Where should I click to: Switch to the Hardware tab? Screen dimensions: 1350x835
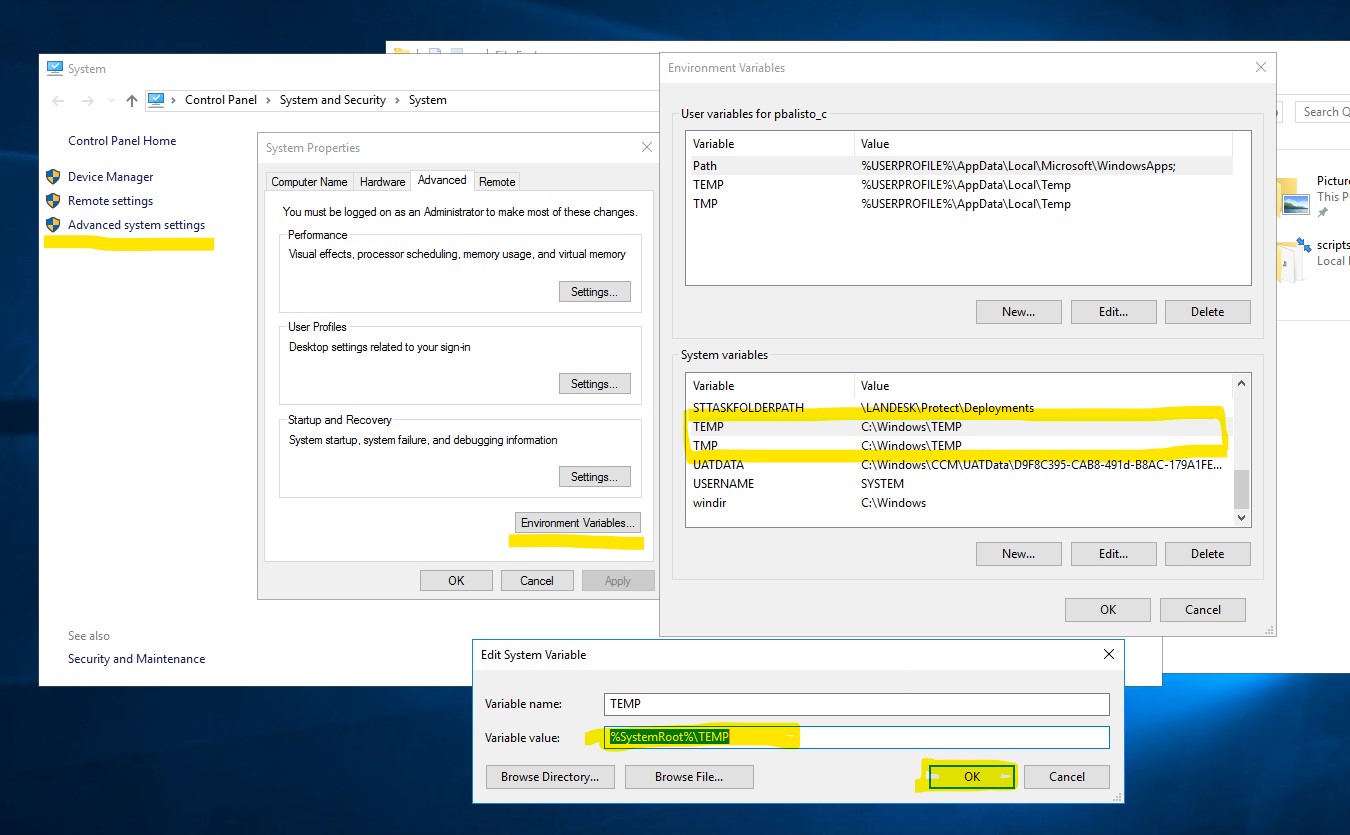point(382,182)
